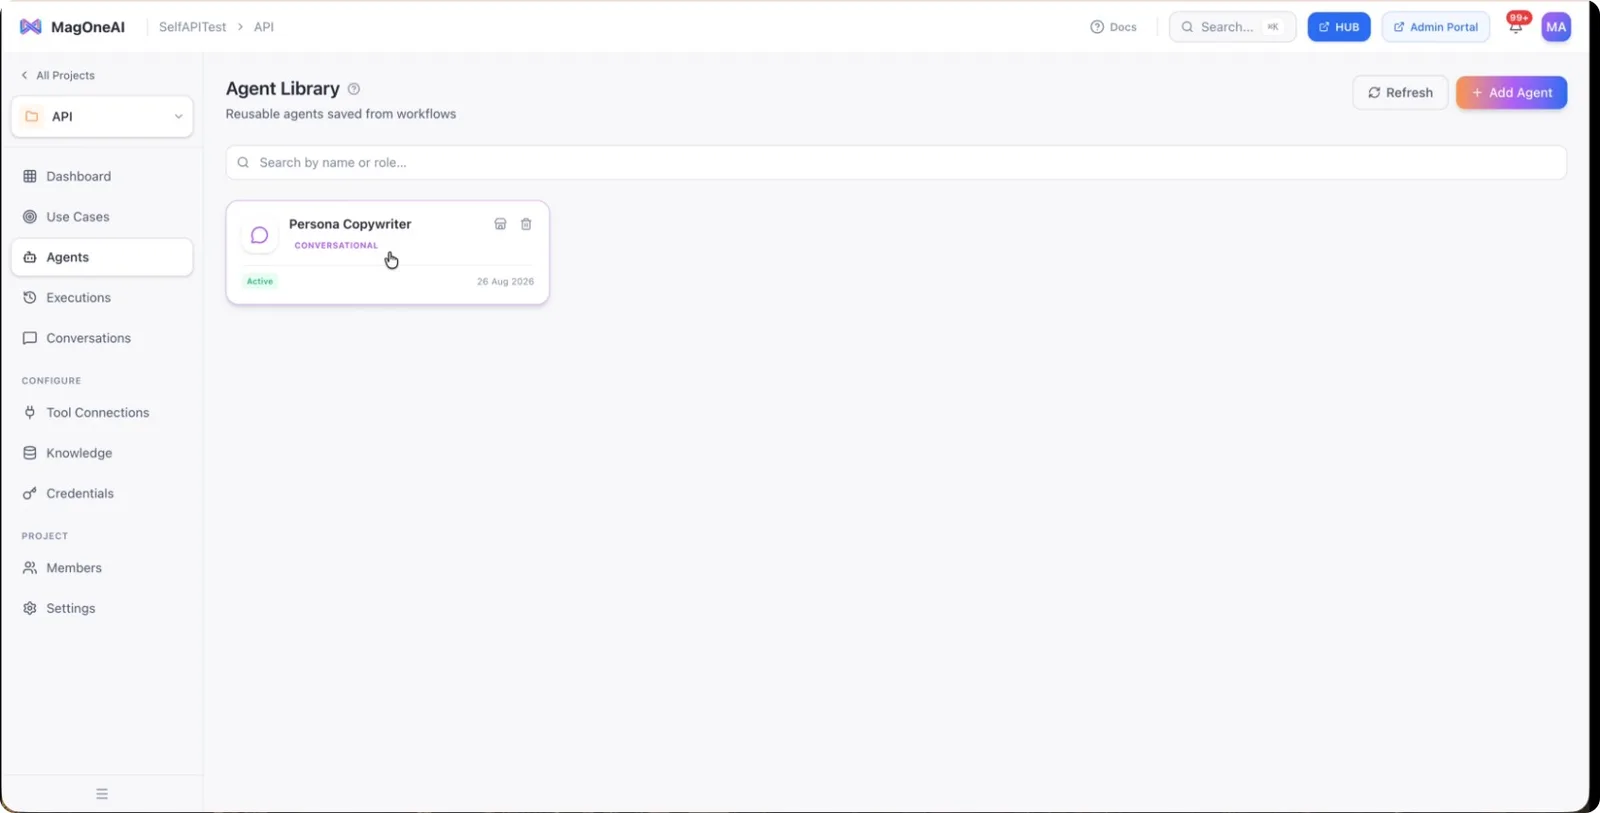Open the Persona Copywriter agent card
This screenshot has width=1600, height=813.
pyautogui.click(x=387, y=253)
